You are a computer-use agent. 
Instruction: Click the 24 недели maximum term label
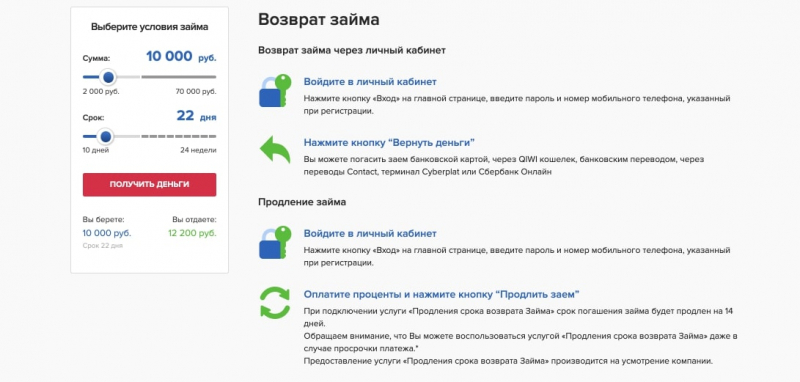click(198, 150)
